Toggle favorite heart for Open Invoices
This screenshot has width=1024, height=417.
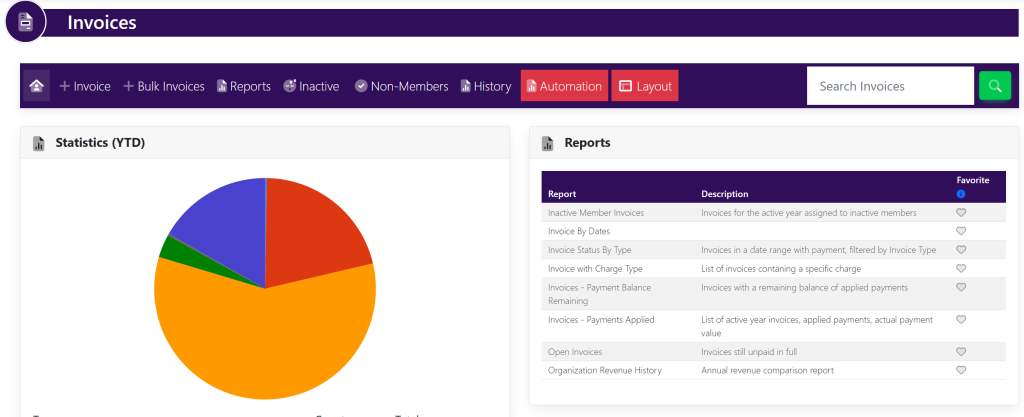(961, 352)
